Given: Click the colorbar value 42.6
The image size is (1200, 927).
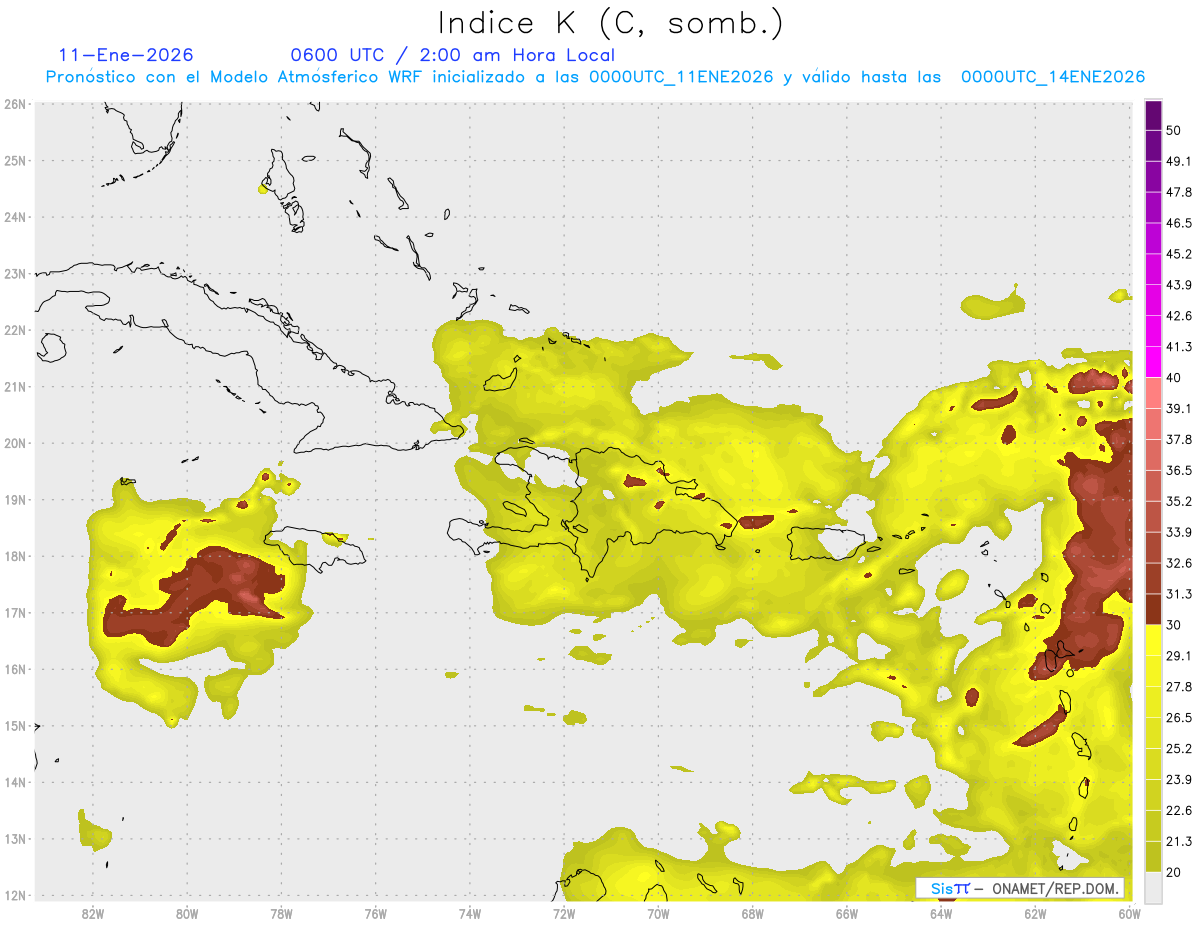Looking at the screenshot, I should point(1179,316).
